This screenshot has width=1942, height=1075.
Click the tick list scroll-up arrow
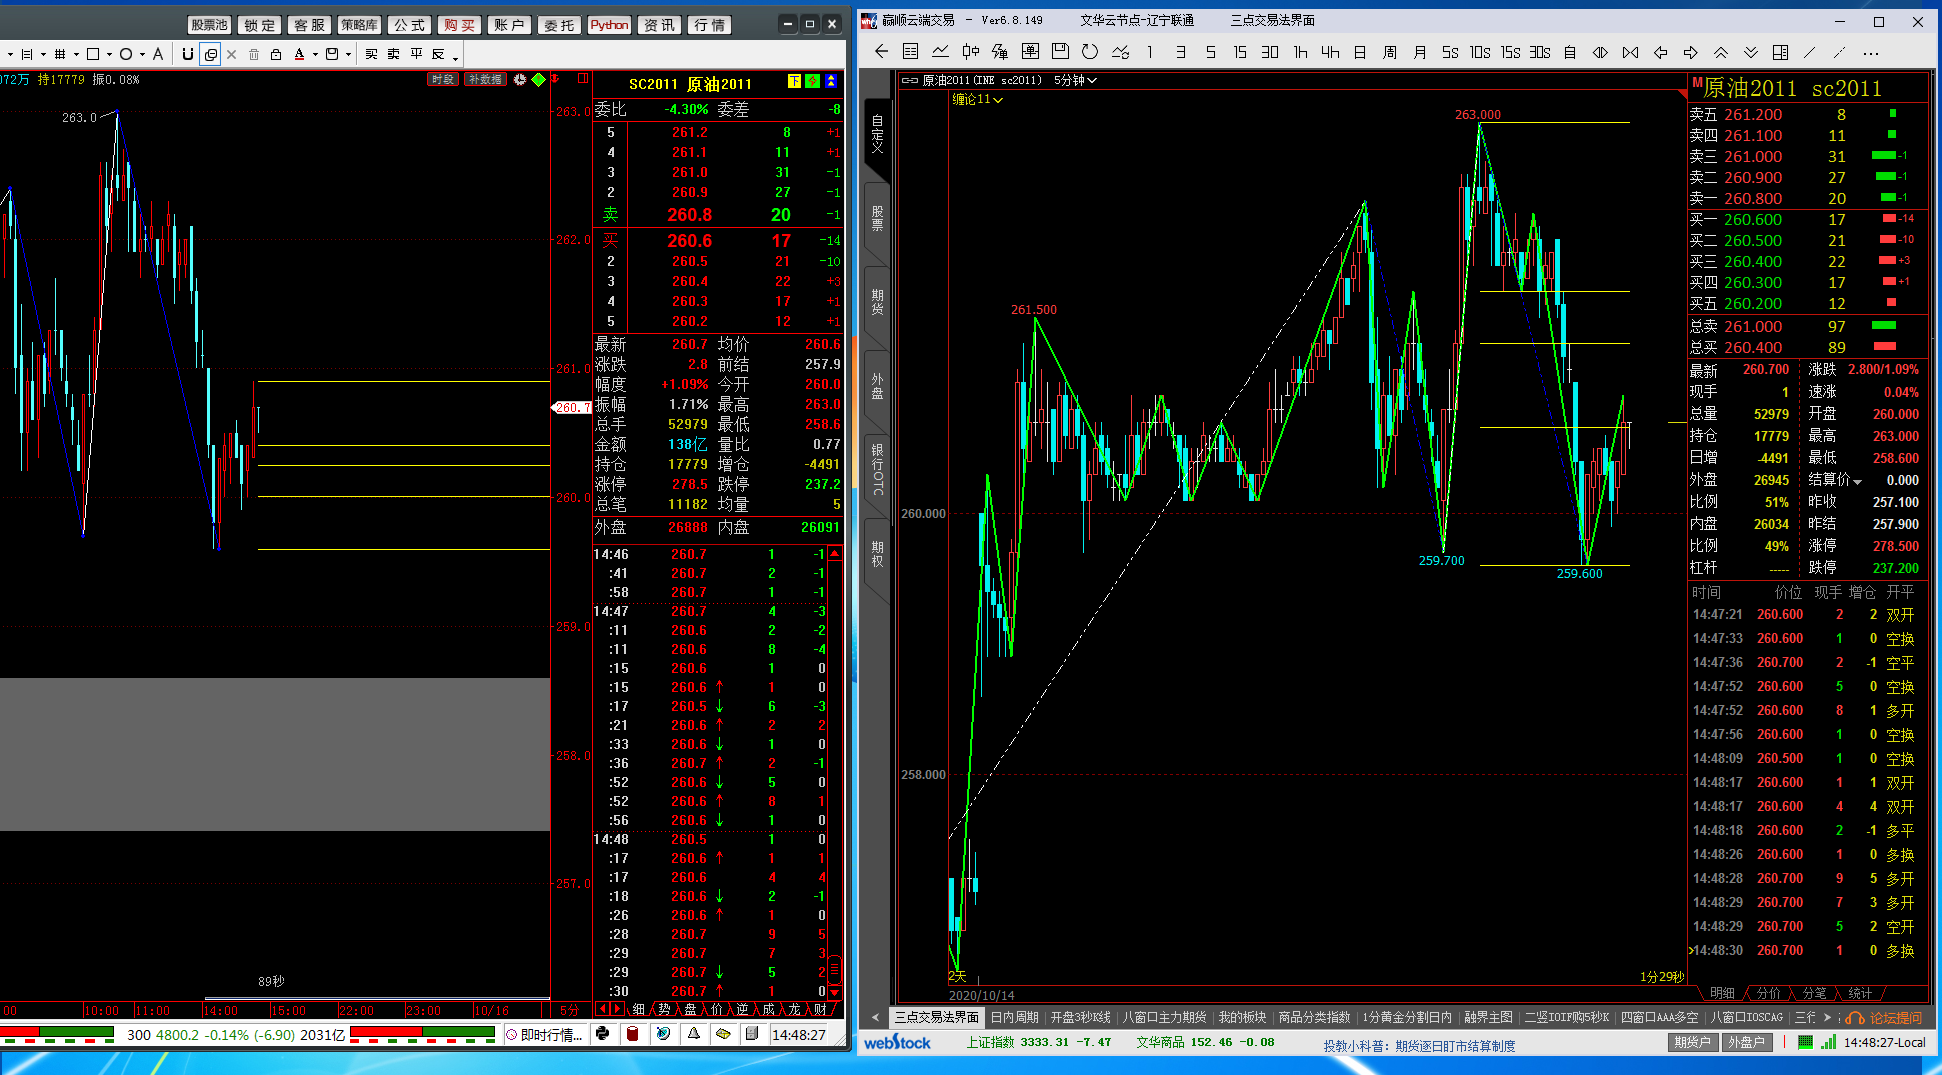pyautogui.click(x=835, y=553)
